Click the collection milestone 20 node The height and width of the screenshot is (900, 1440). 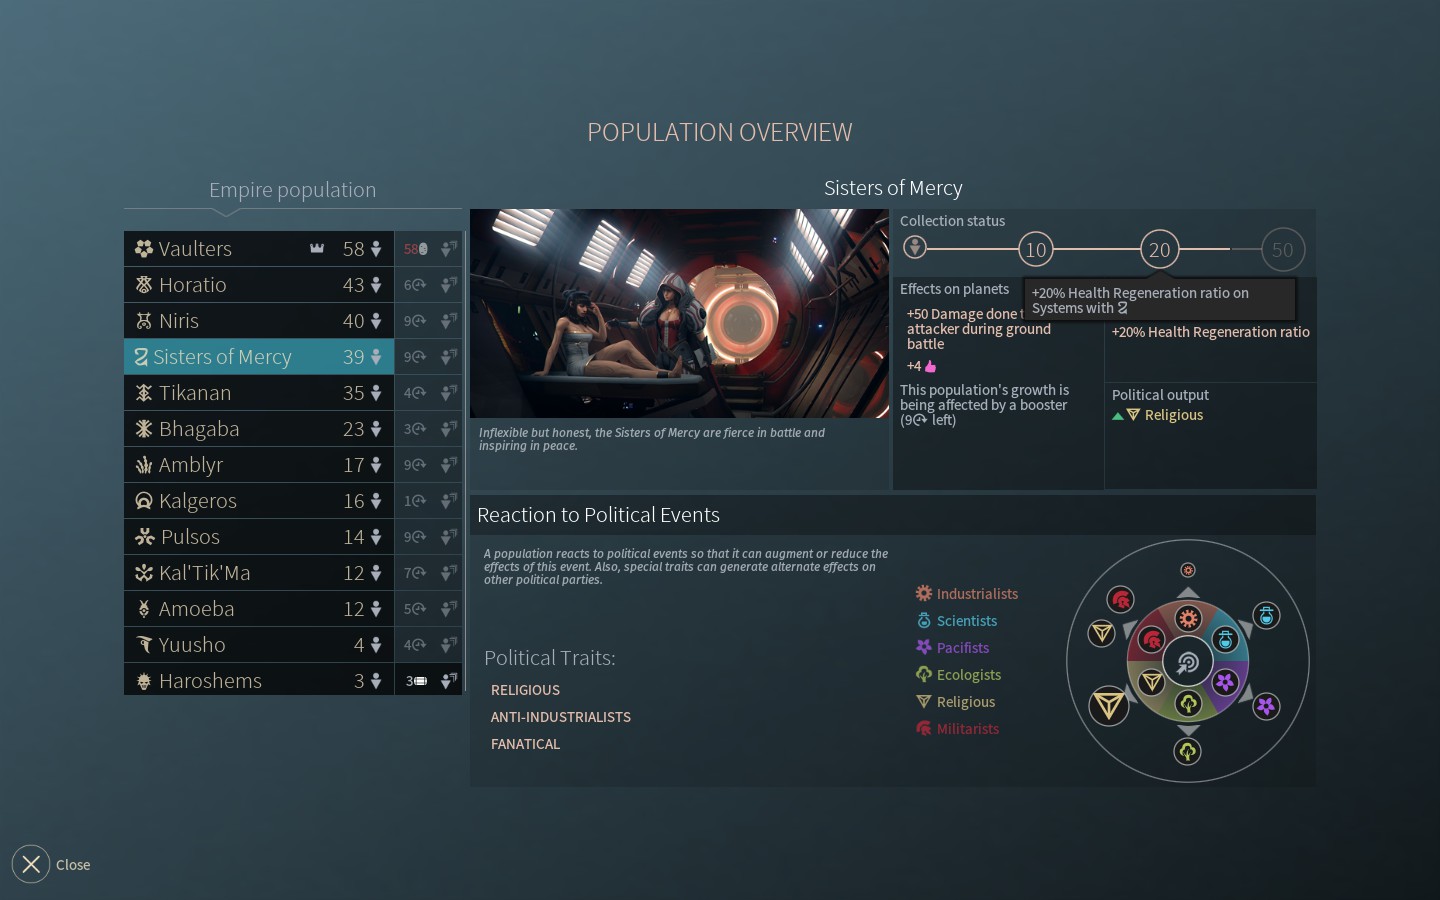tap(1159, 249)
